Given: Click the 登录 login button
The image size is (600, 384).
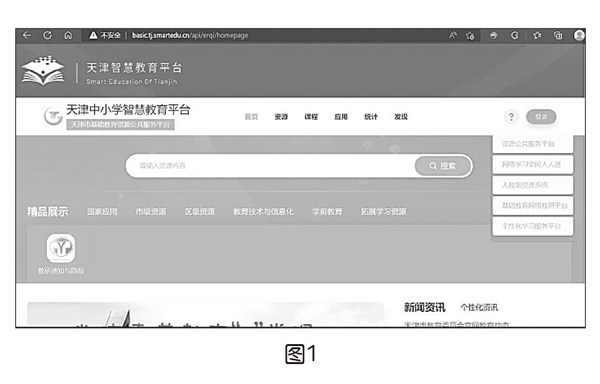Looking at the screenshot, I should point(541,117).
